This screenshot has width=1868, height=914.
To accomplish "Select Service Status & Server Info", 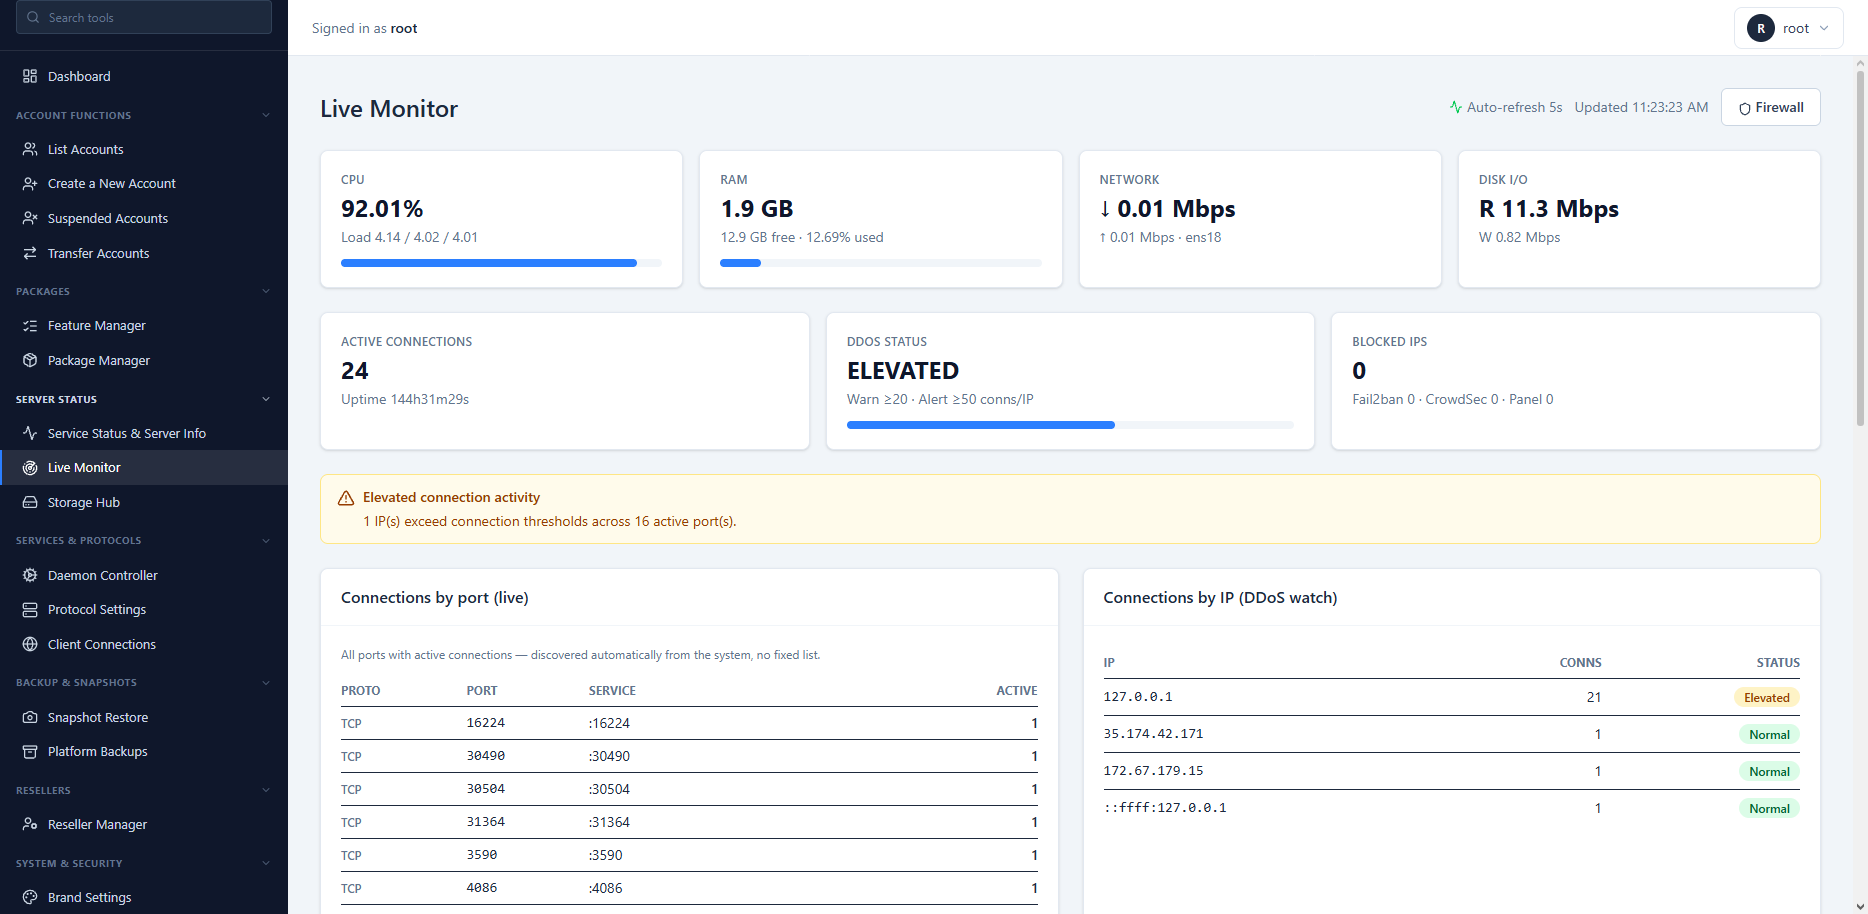I will (x=144, y=433).
